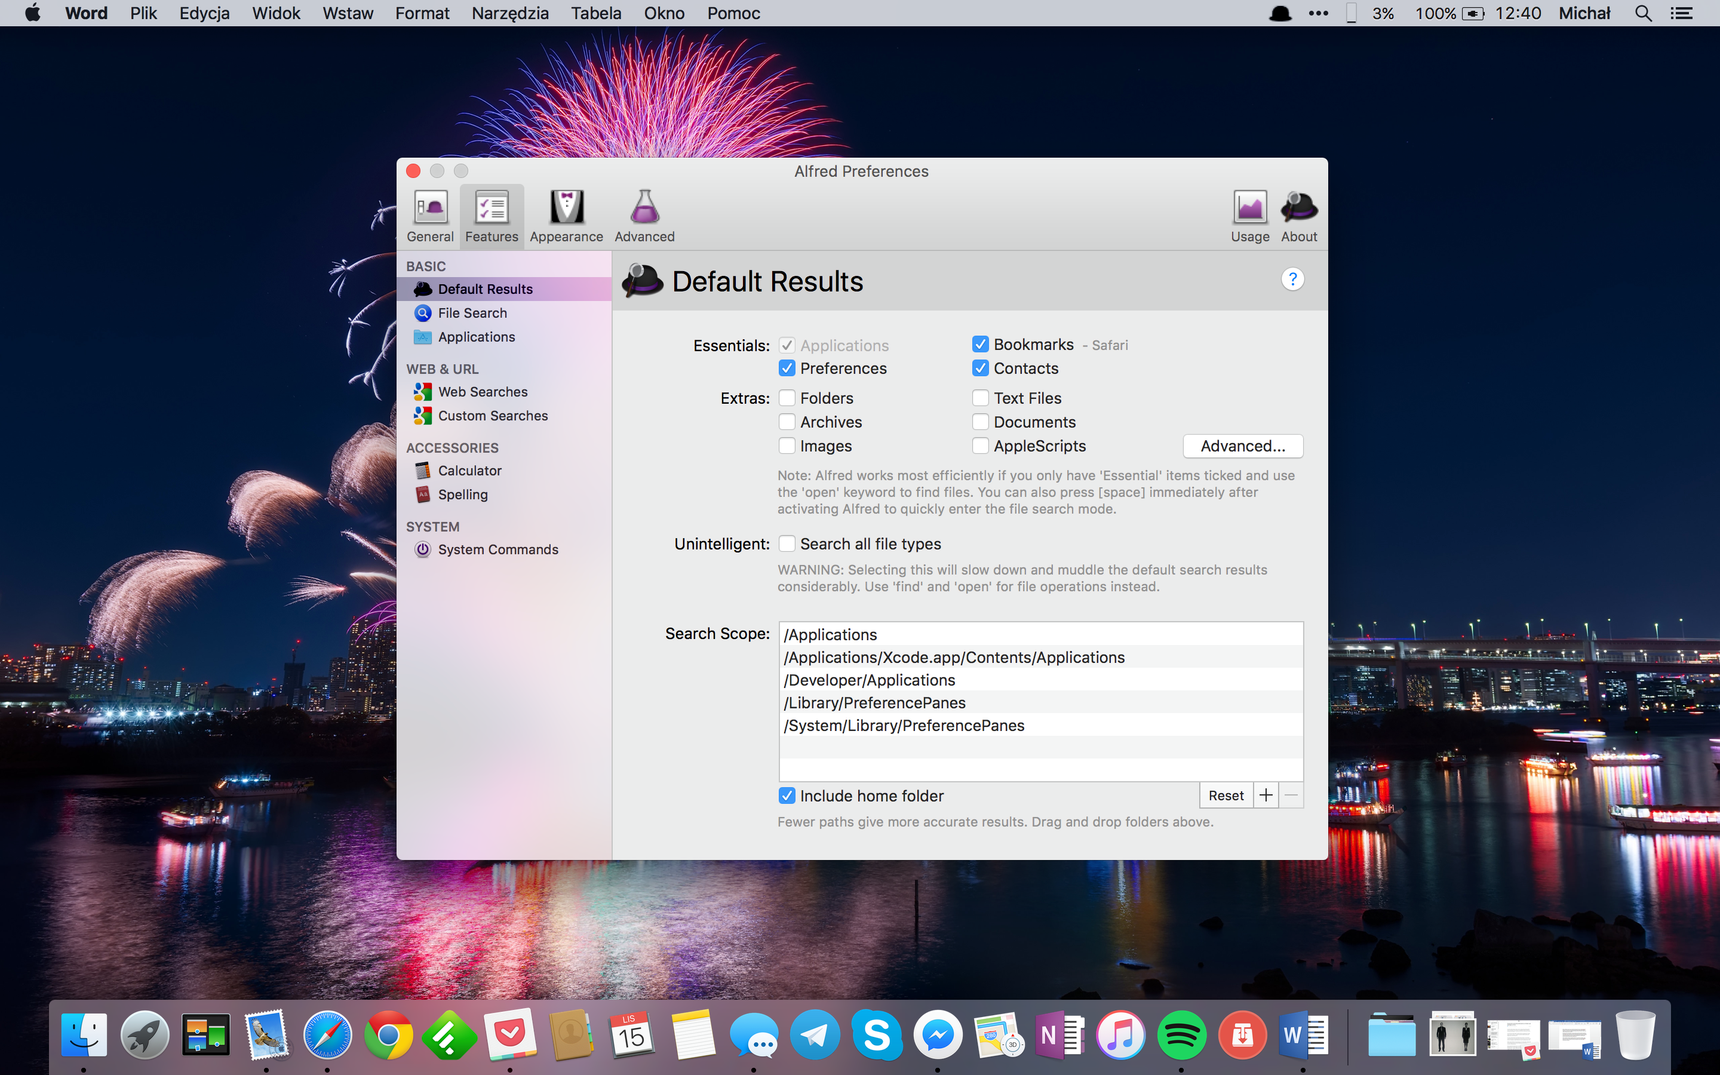Screen dimensions: 1720x1075
Task: Click the minus remove path button
Action: 1291,796
